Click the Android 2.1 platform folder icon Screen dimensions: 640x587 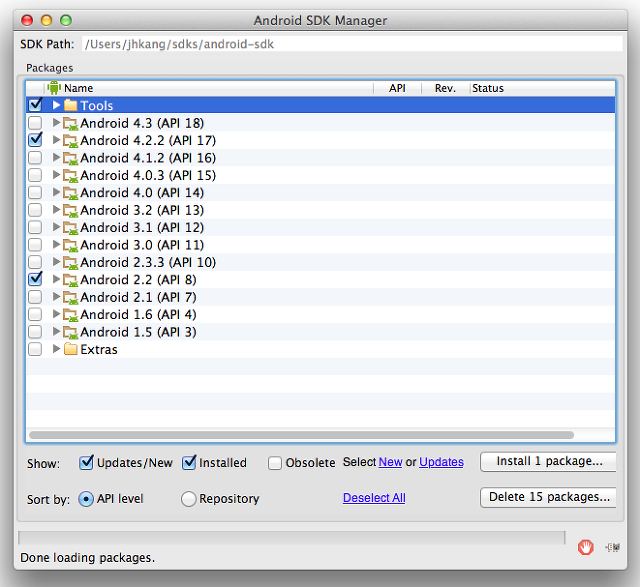pos(71,297)
